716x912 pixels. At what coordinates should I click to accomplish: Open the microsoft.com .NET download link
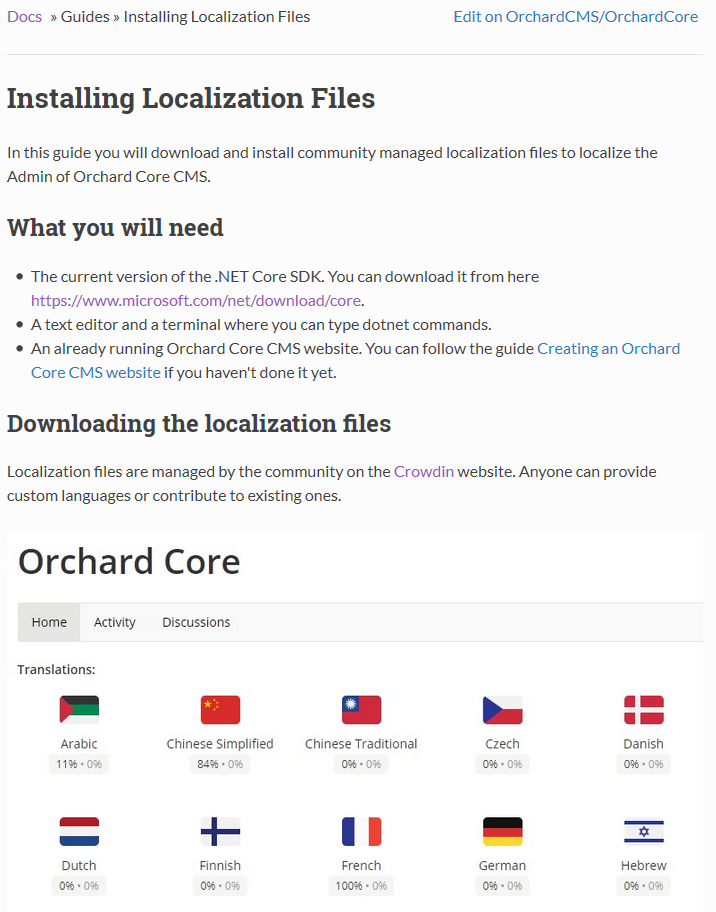point(196,300)
